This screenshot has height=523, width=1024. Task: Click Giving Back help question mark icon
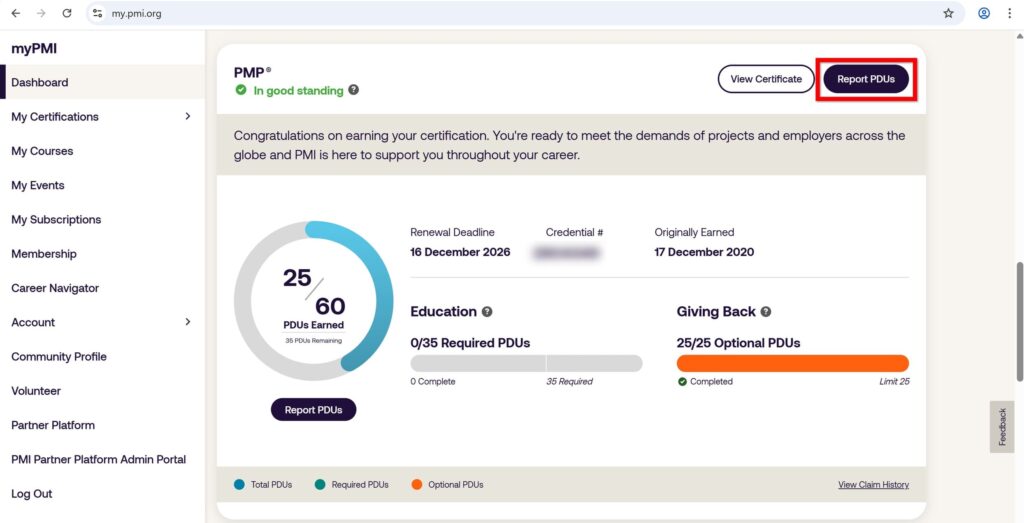(766, 312)
